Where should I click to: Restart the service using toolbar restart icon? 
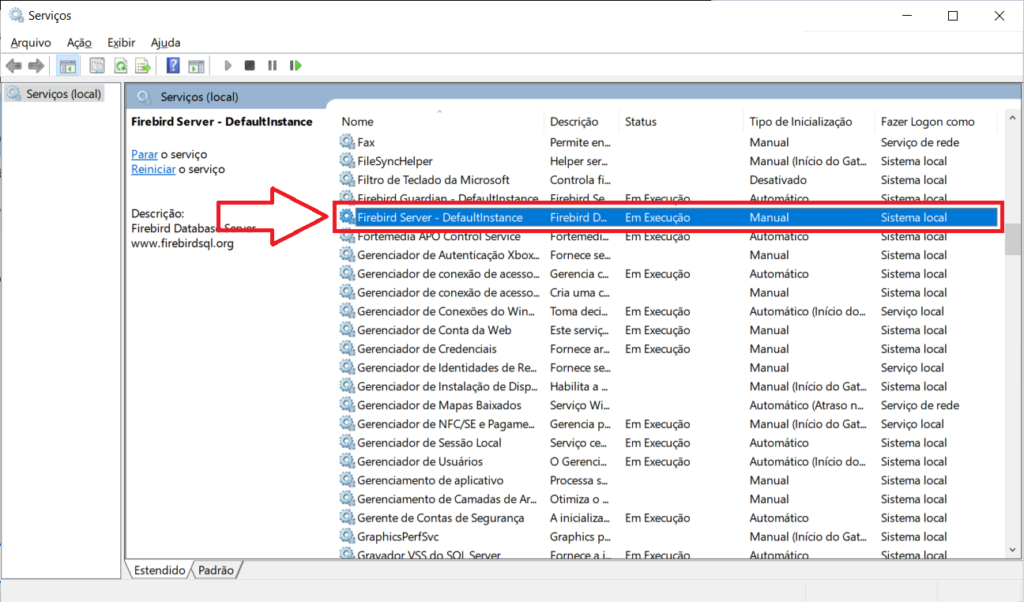[295, 66]
